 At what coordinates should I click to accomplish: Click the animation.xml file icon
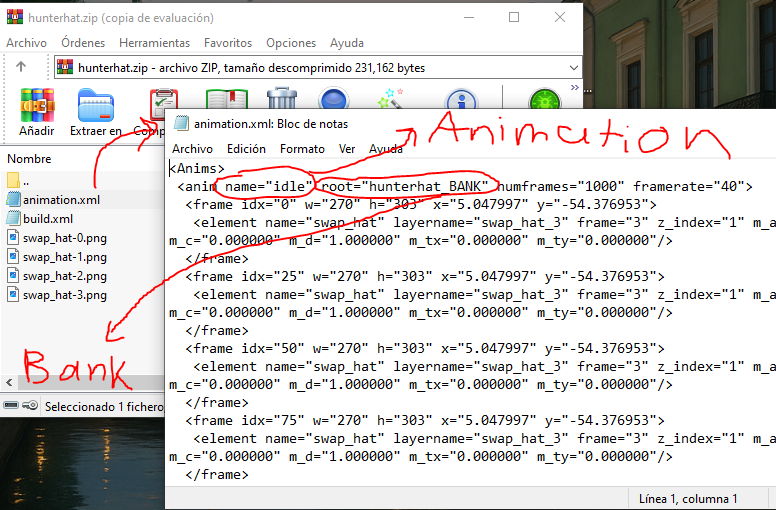pyautogui.click(x=14, y=199)
